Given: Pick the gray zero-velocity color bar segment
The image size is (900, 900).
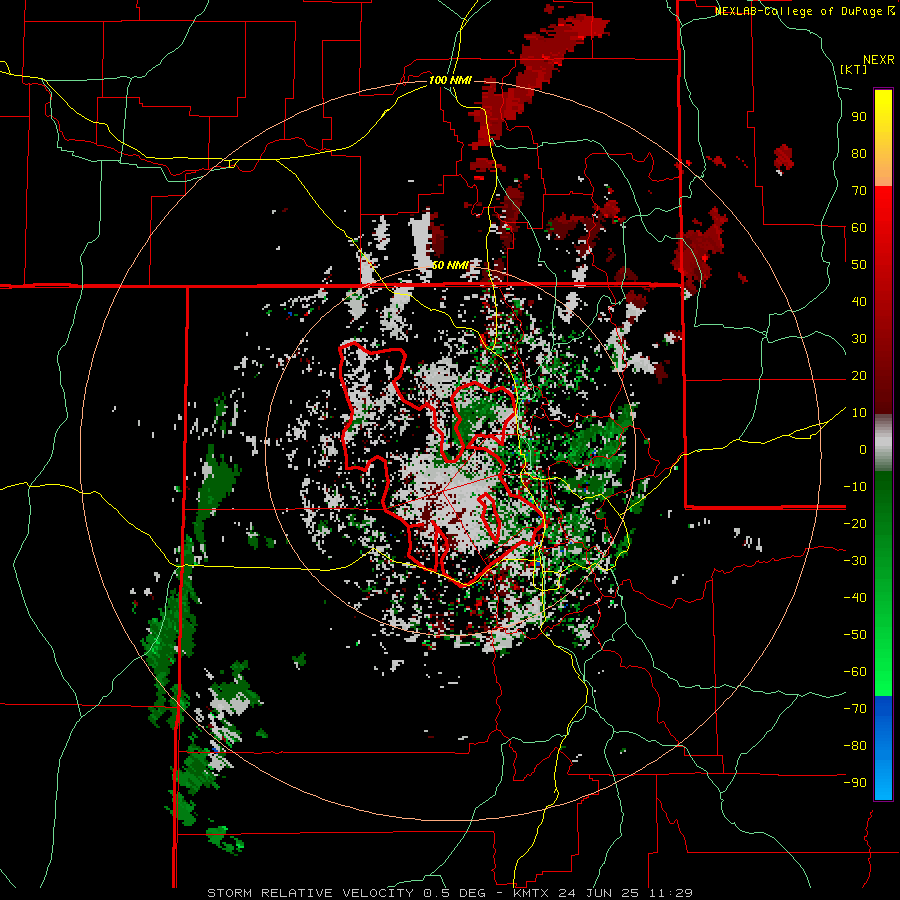Looking at the screenshot, I should pyautogui.click(x=883, y=443).
